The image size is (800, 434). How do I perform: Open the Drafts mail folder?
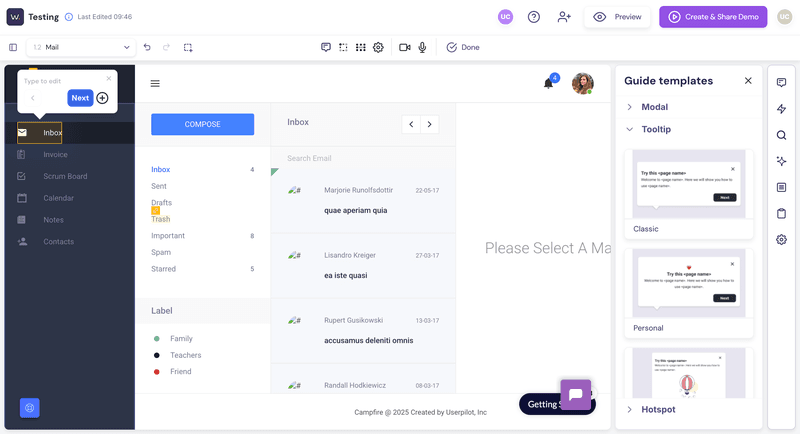coord(161,203)
